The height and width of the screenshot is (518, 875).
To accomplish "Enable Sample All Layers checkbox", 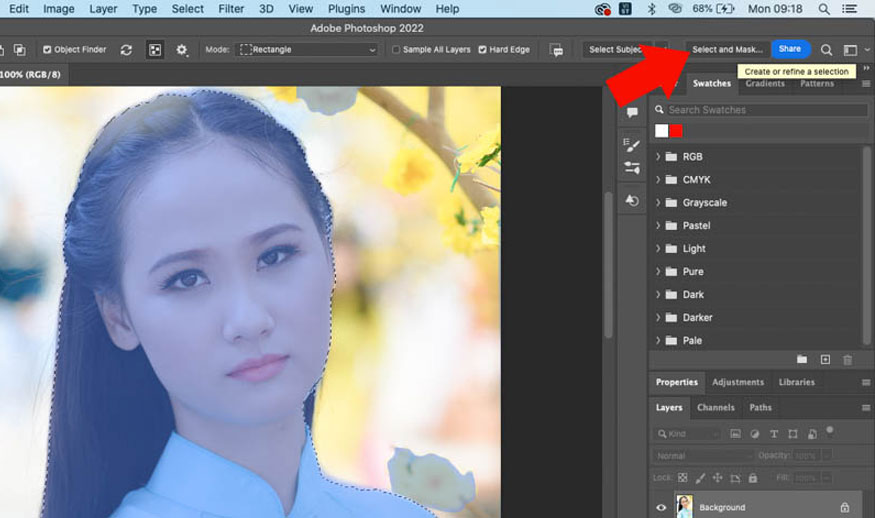I will 396,50.
